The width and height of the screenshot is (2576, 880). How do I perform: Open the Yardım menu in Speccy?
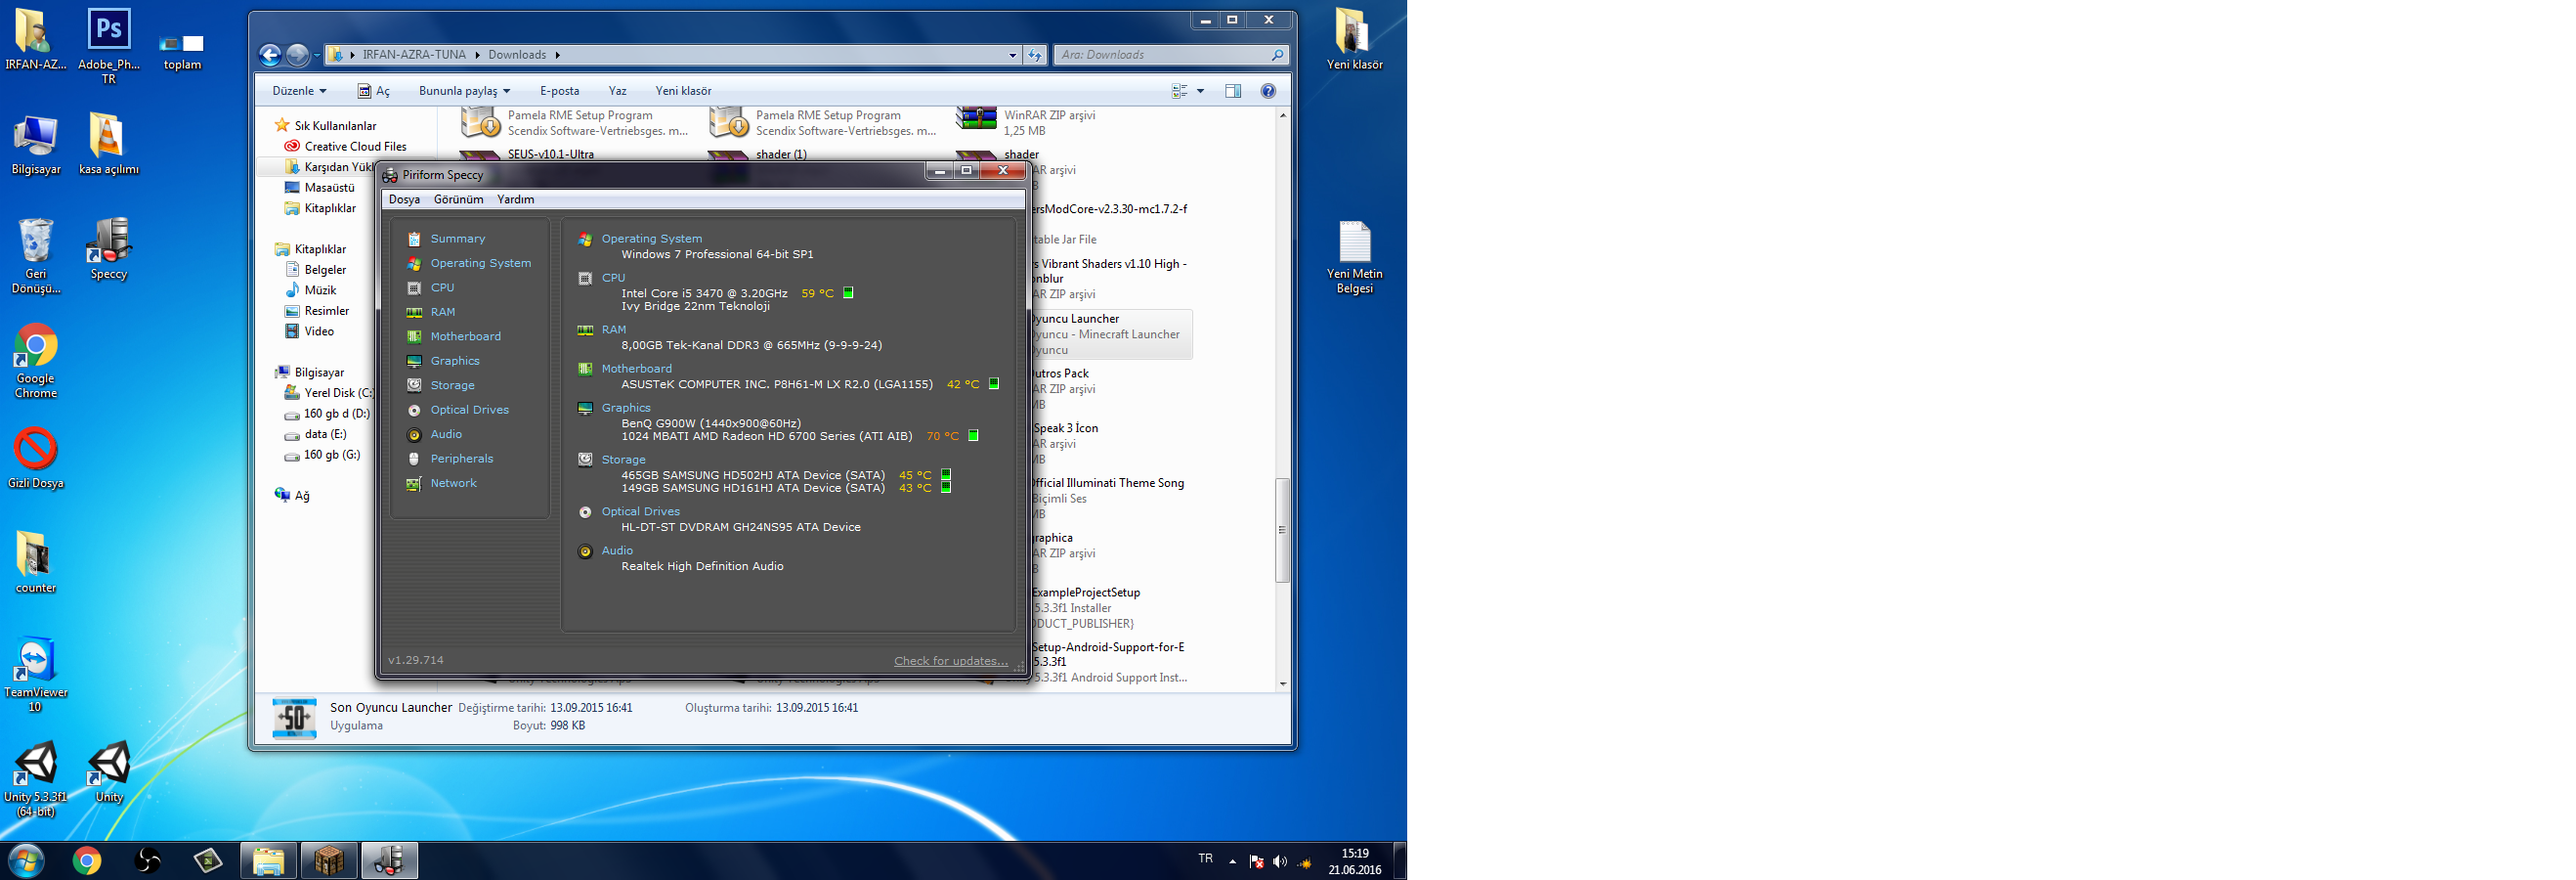(515, 200)
